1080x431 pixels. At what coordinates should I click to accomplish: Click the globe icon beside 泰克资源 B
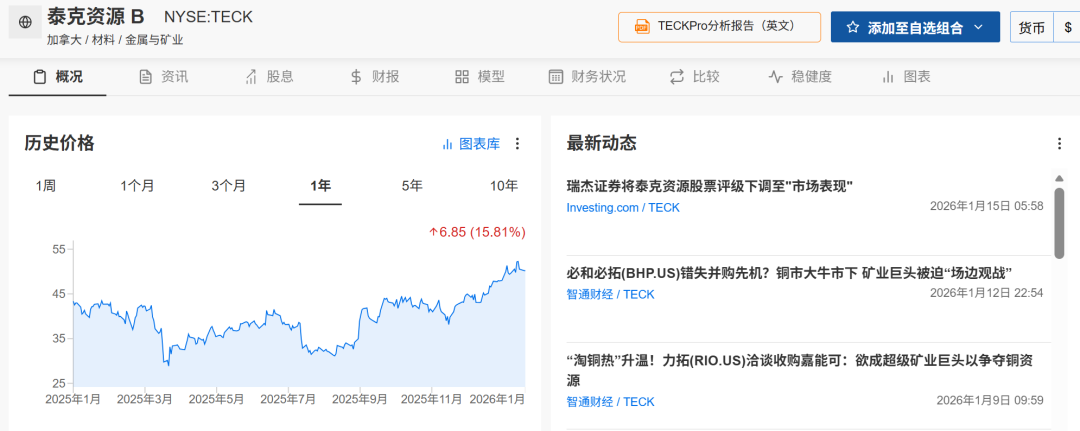(x=25, y=22)
